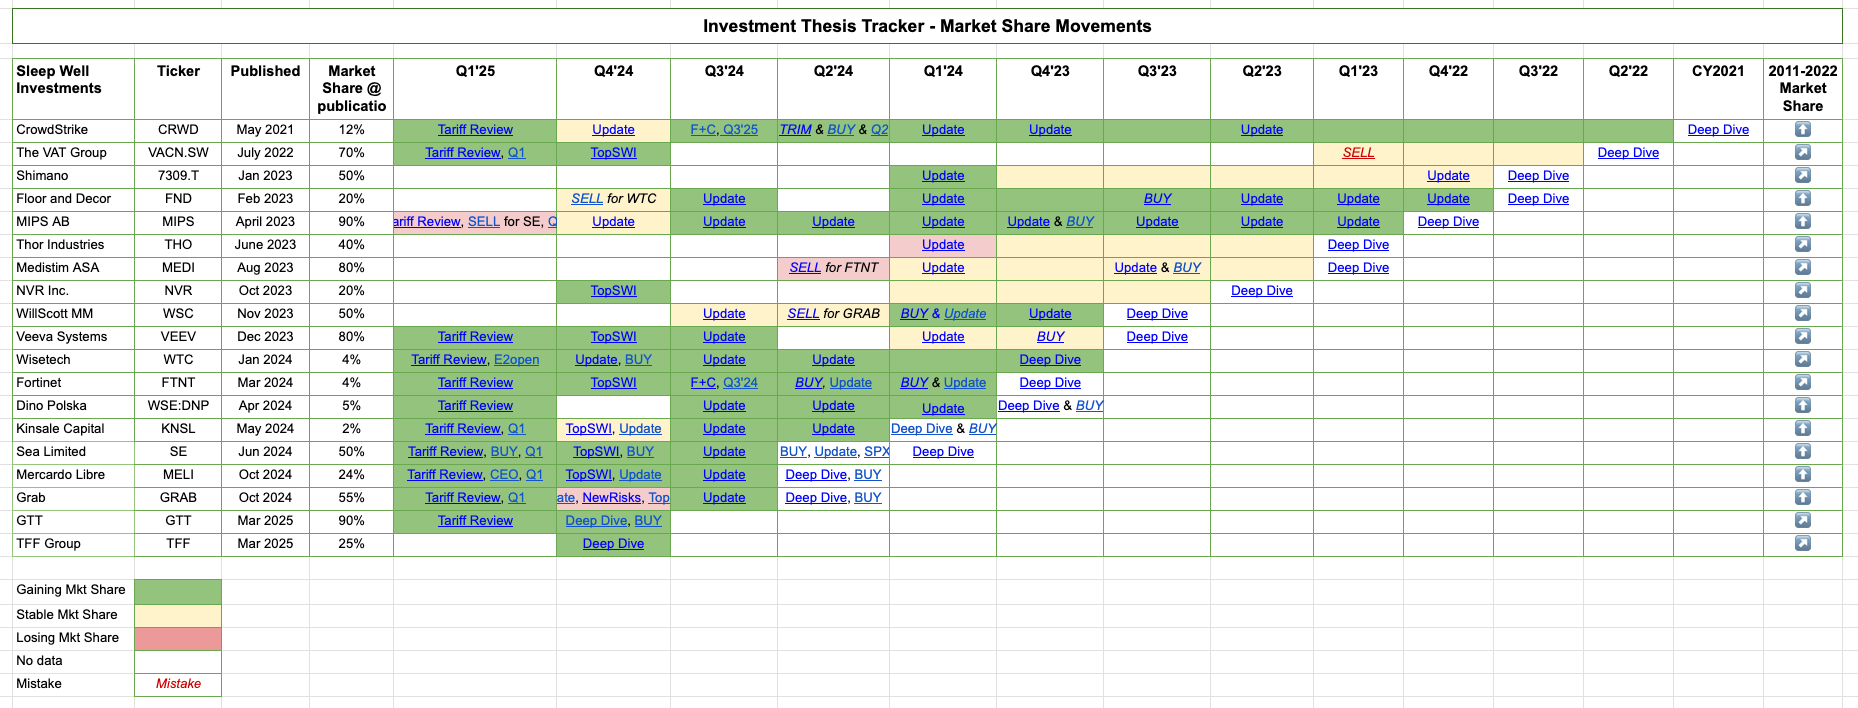Open Wisetech's Q4'23 Deep Dive link
This screenshot has height=708, width=1858.
pos(1050,359)
